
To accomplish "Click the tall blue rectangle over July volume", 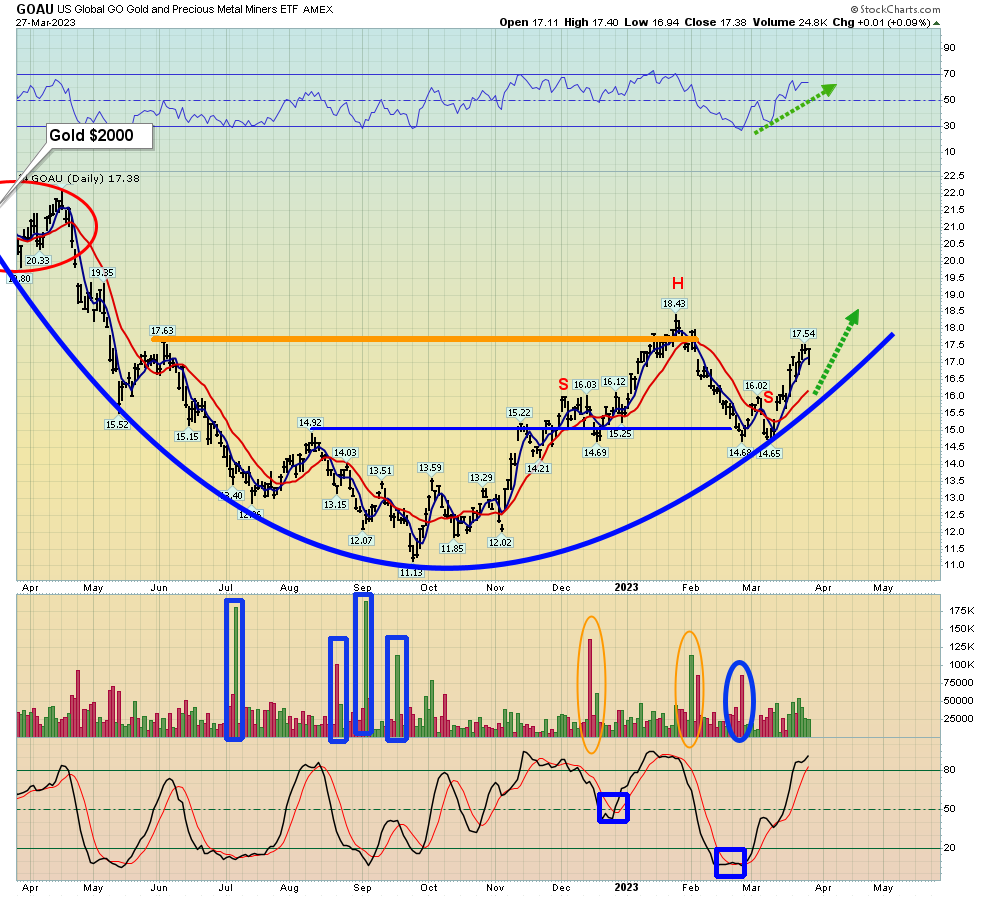I will (x=234, y=668).
